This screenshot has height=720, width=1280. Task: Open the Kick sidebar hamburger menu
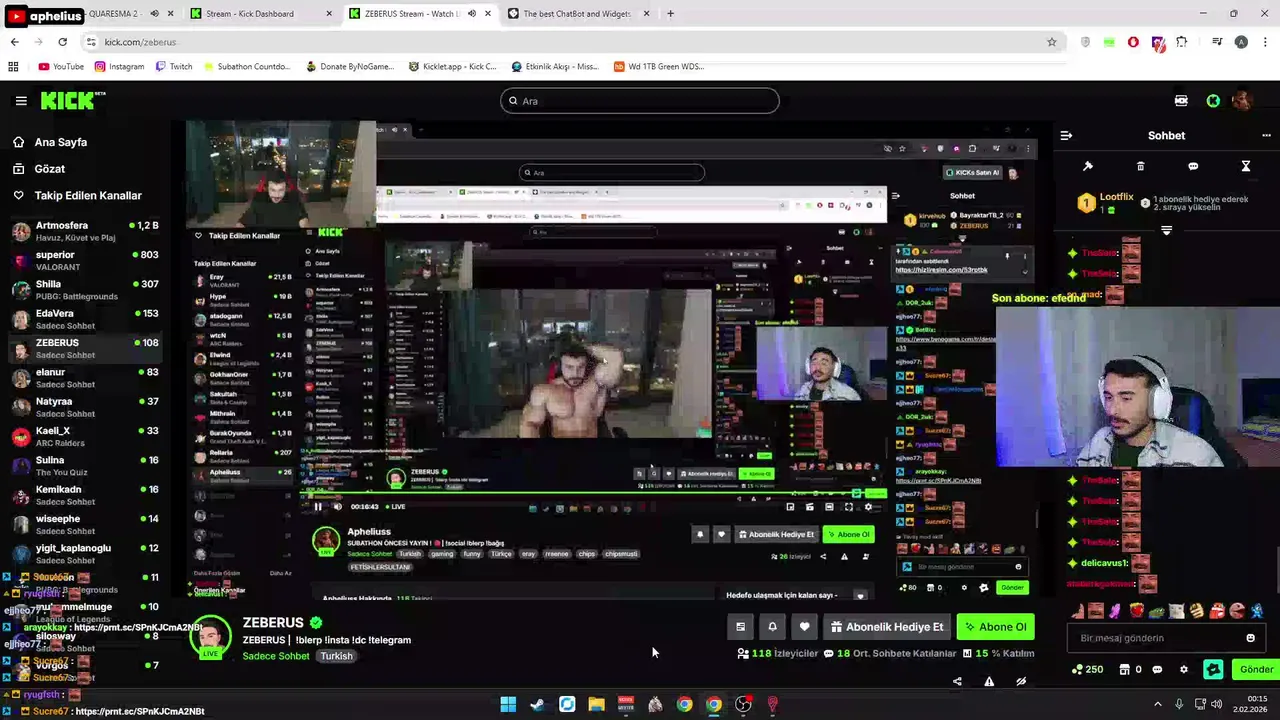21,100
